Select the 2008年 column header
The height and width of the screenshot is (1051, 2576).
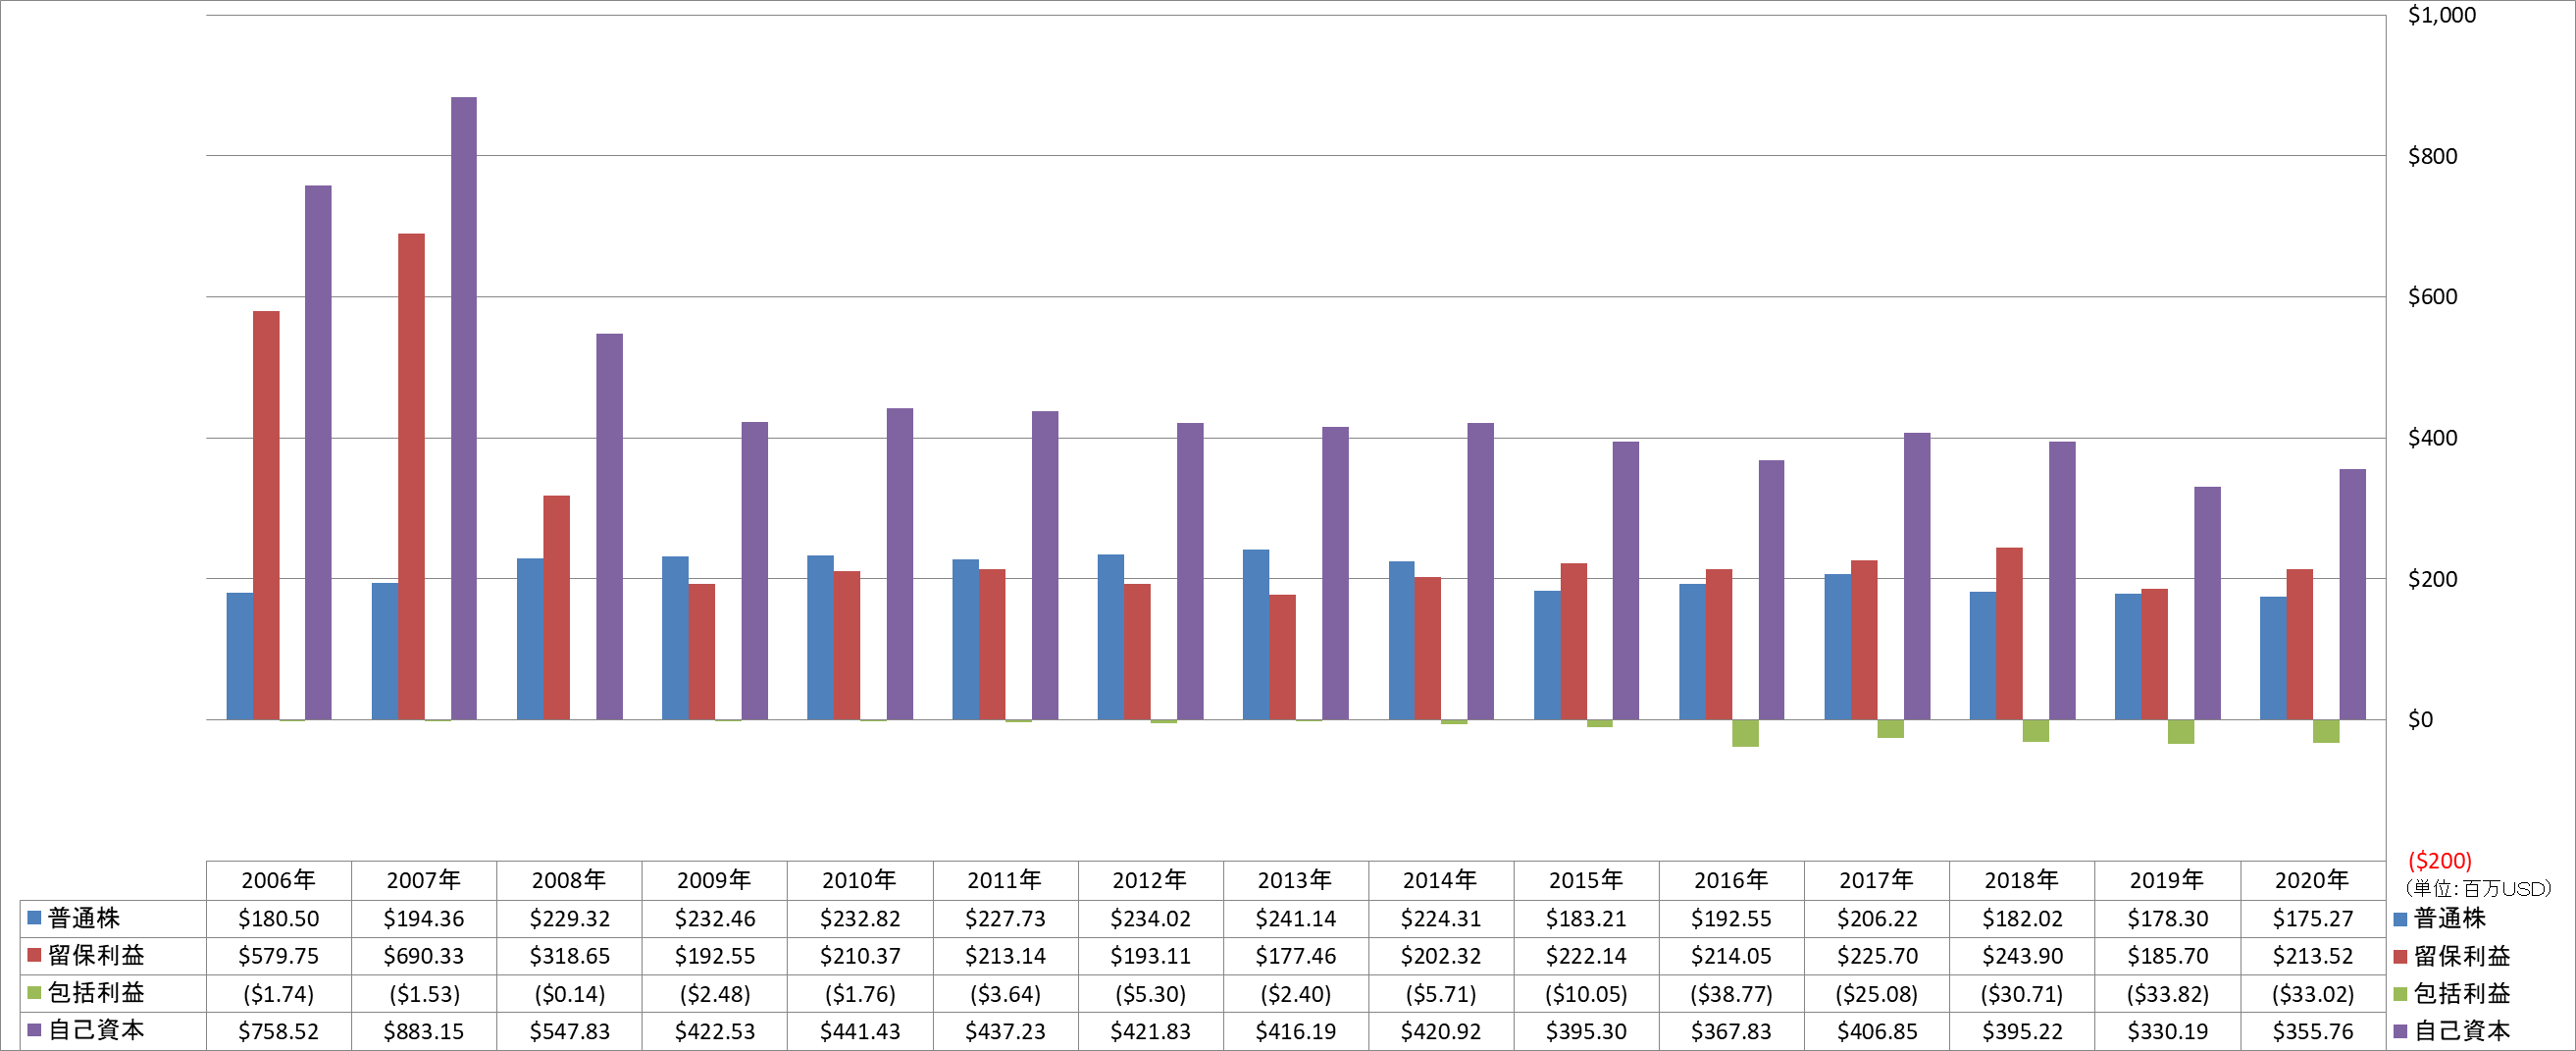[569, 880]
